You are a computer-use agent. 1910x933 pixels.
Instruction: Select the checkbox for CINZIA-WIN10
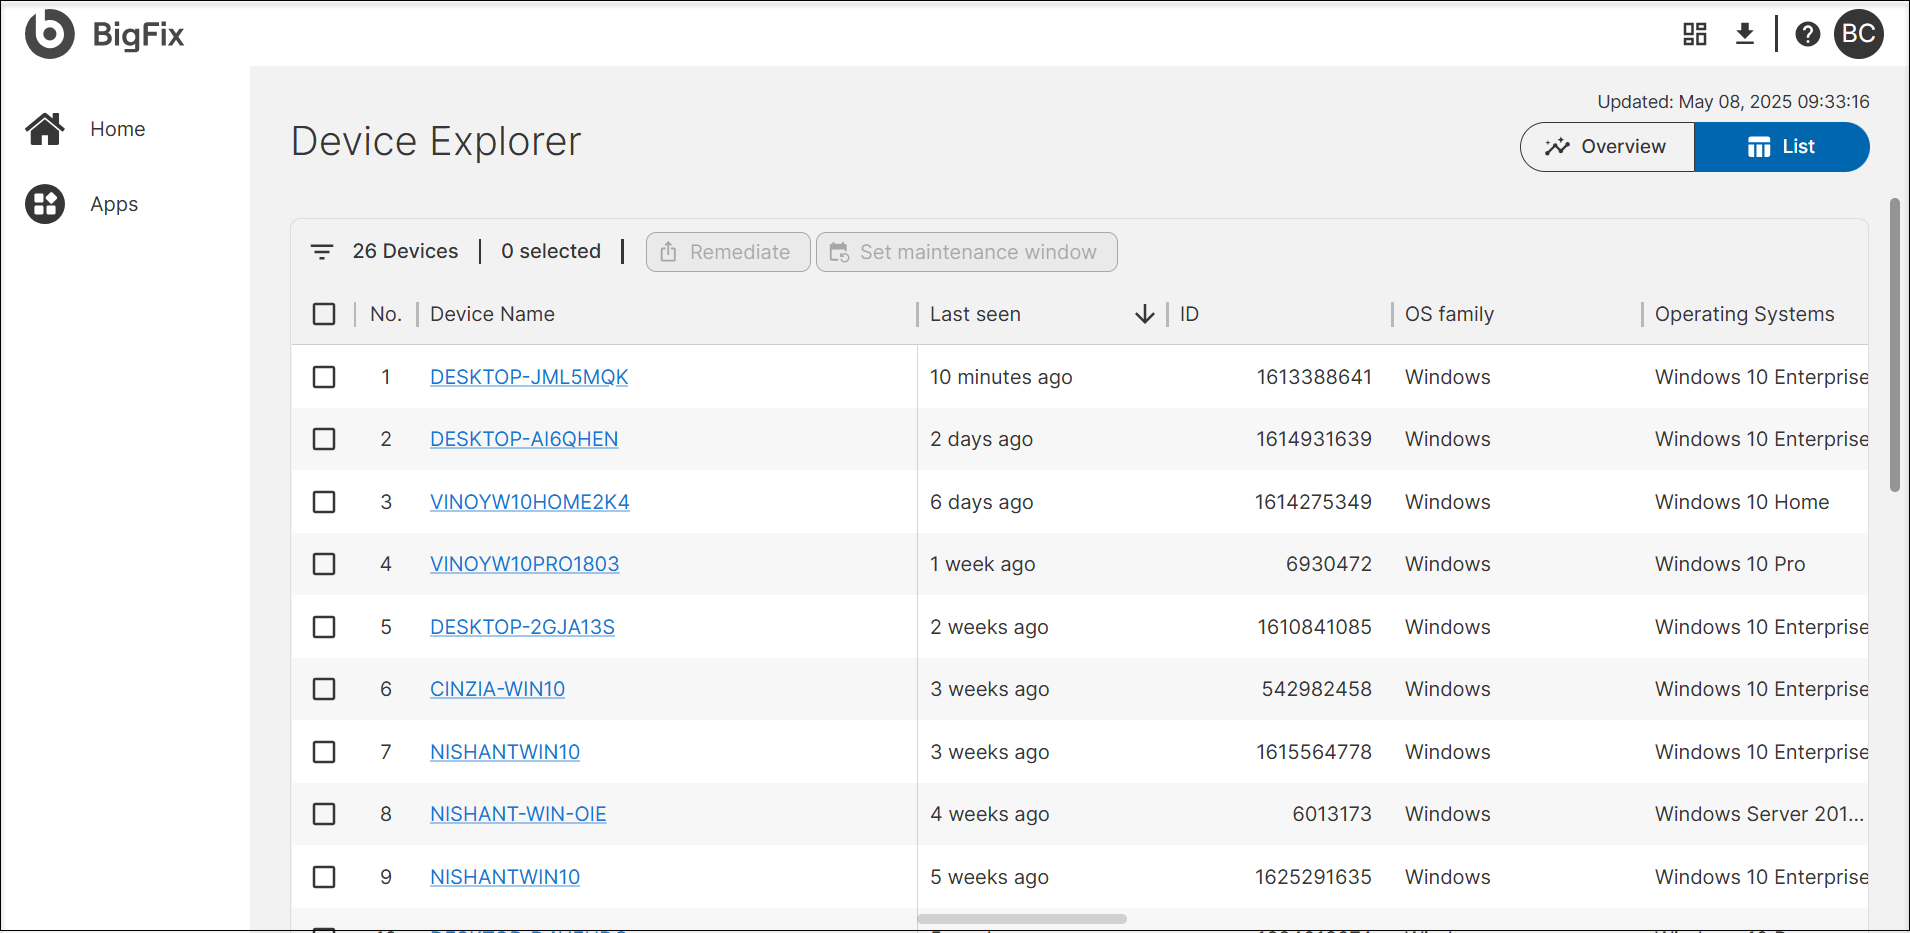click(323, 689)
